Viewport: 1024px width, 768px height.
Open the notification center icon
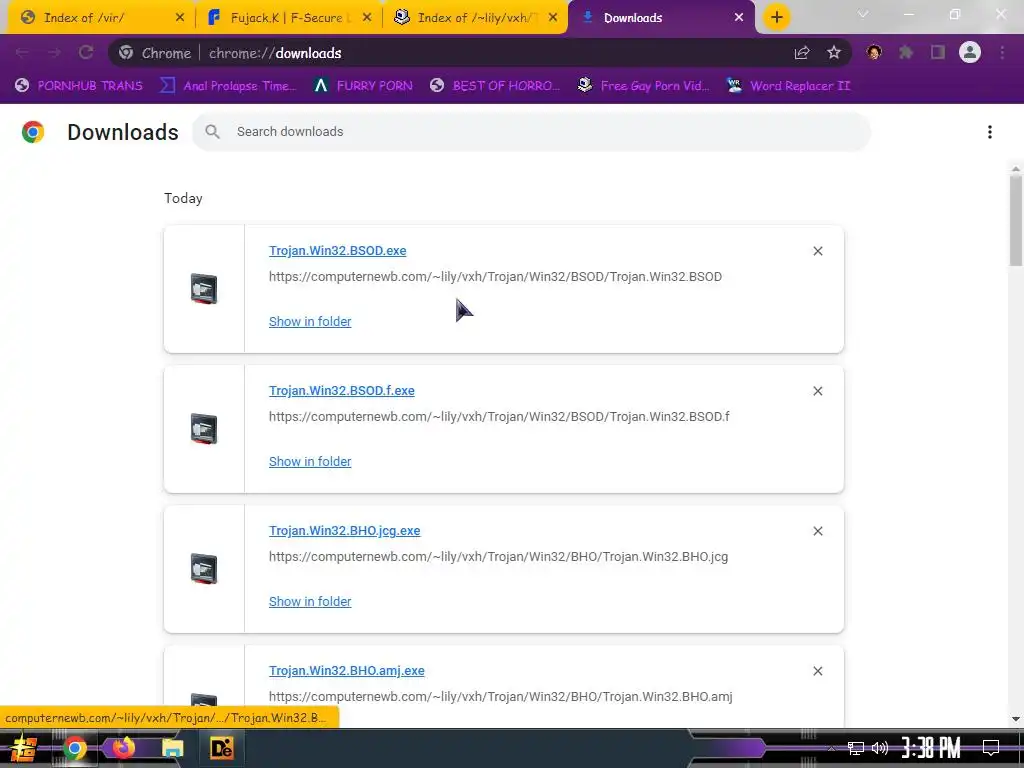[x=991, y=748]
